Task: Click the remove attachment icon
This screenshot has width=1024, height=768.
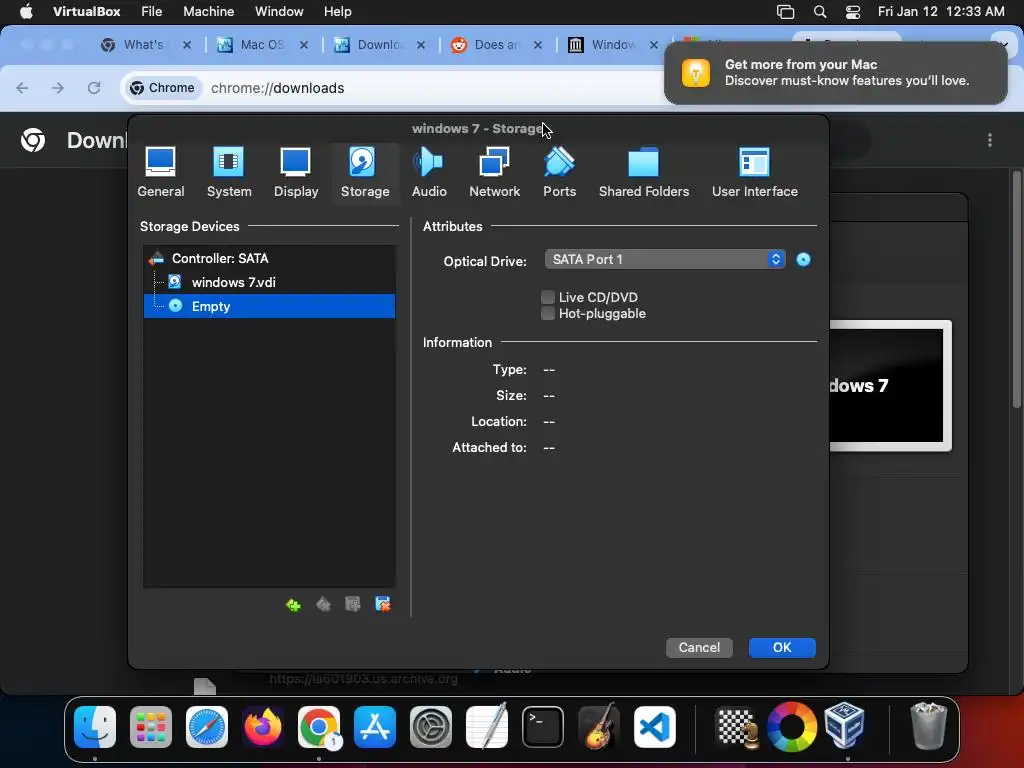Action: pos(383,605)
